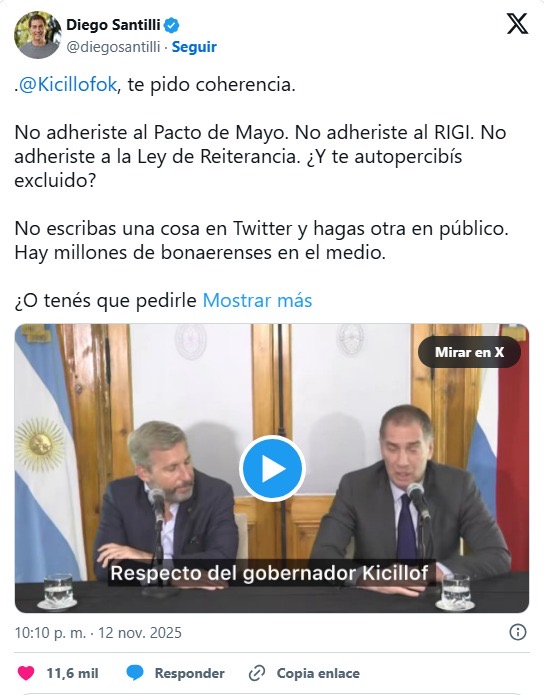Click the chain link copy icon
Viewport: 544px width, 695px height.
tap(257, 673)
